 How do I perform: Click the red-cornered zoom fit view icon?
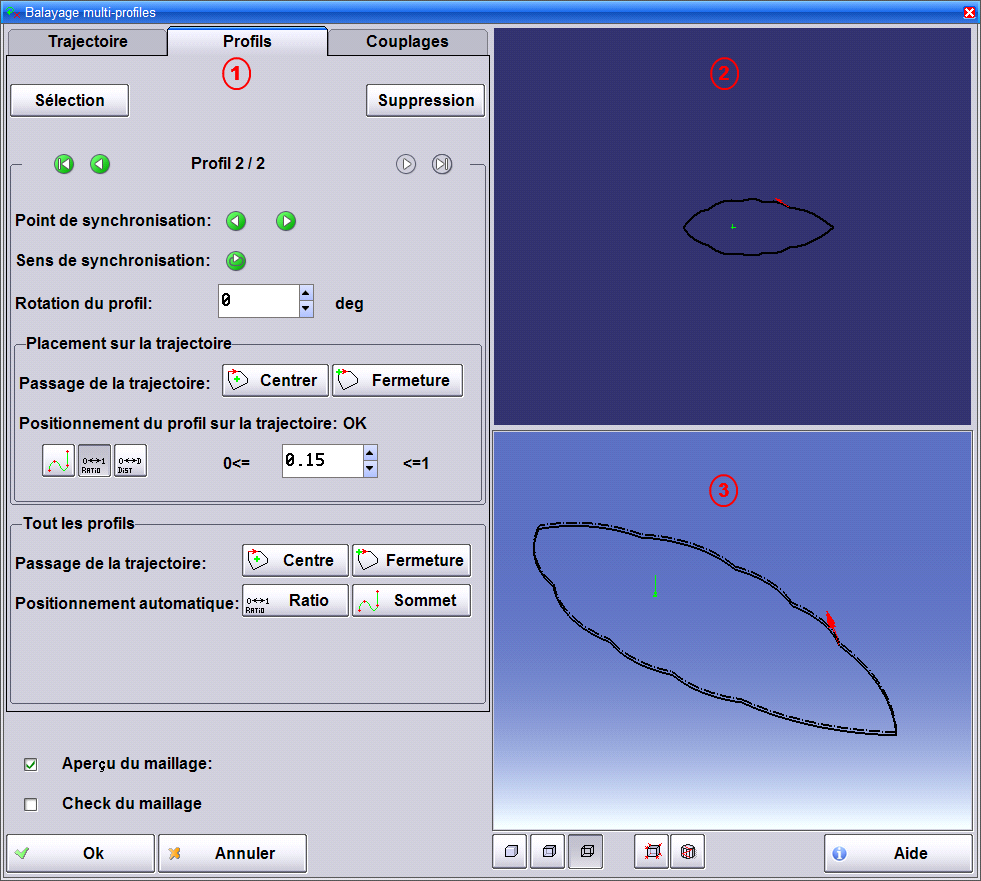click(x=652, y=852)
